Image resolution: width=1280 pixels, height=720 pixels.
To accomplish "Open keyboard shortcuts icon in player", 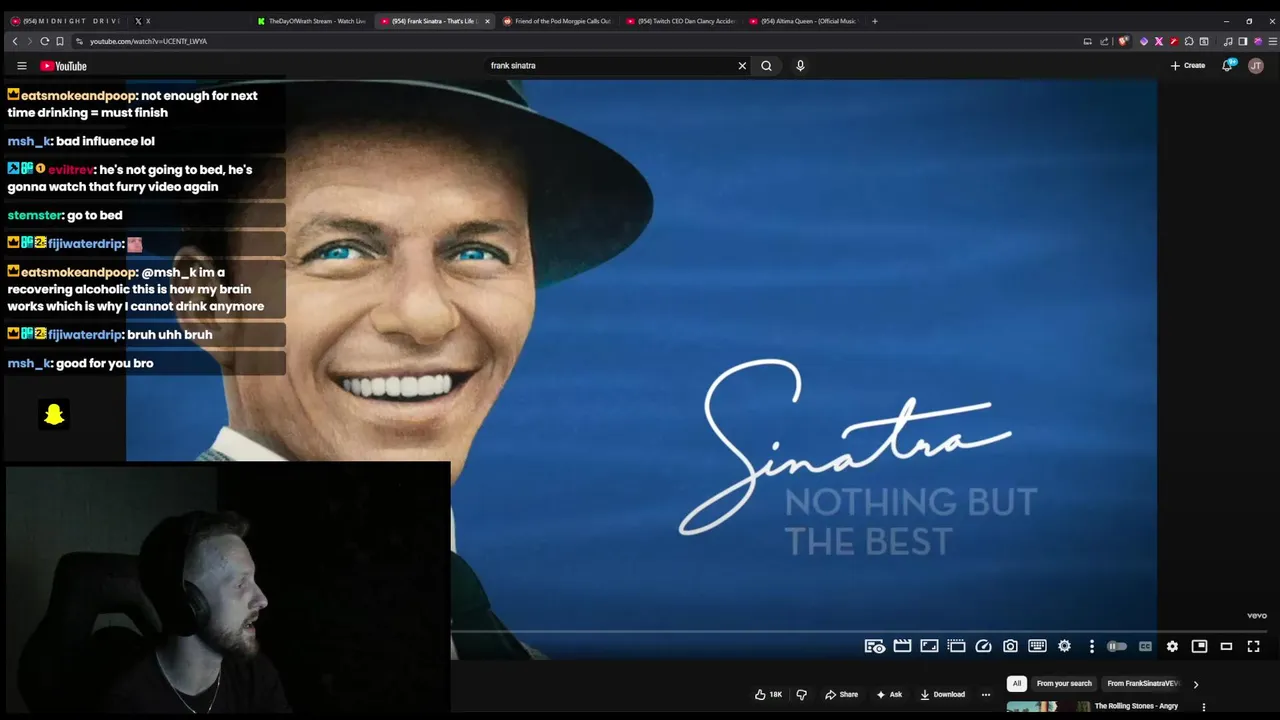I will [x=1037, y=646].
